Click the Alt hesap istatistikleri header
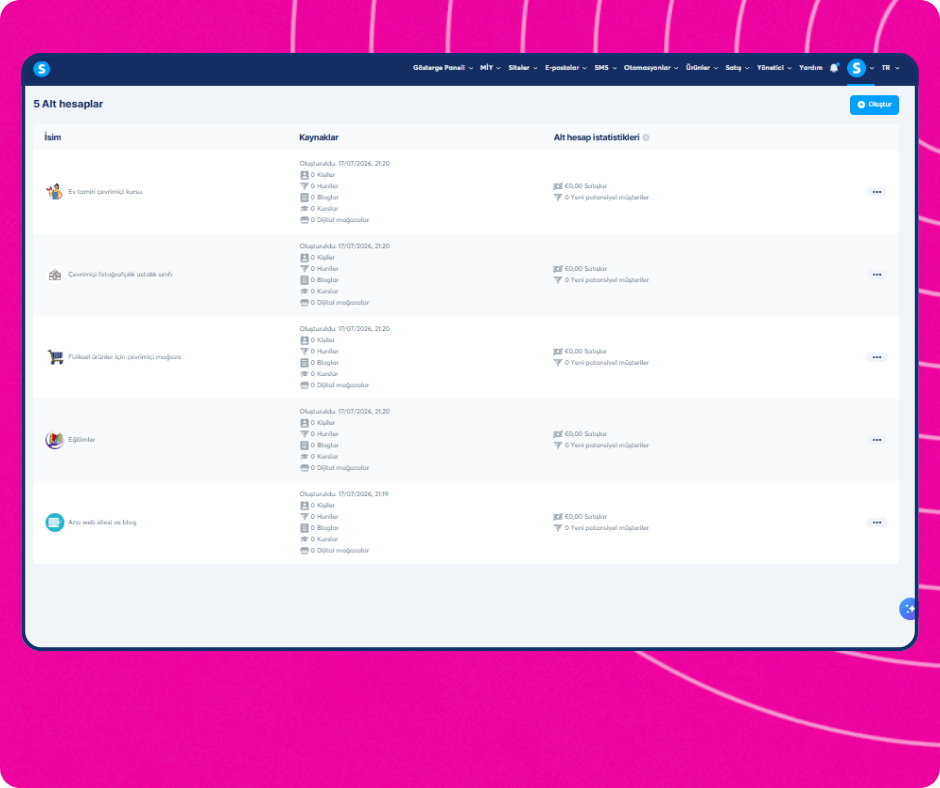Viewport: 940px width, 788px height. coord(596,137)
